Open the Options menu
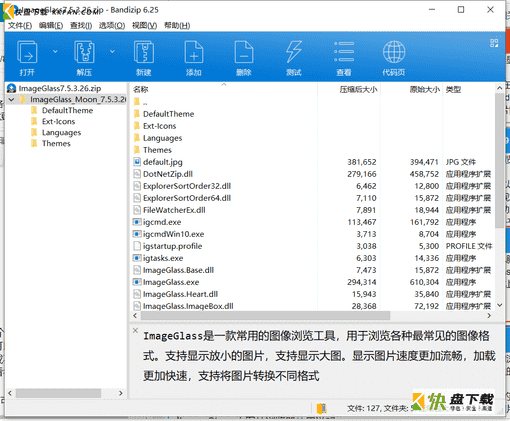The image size is (510, 421). [x=112, y=26]
